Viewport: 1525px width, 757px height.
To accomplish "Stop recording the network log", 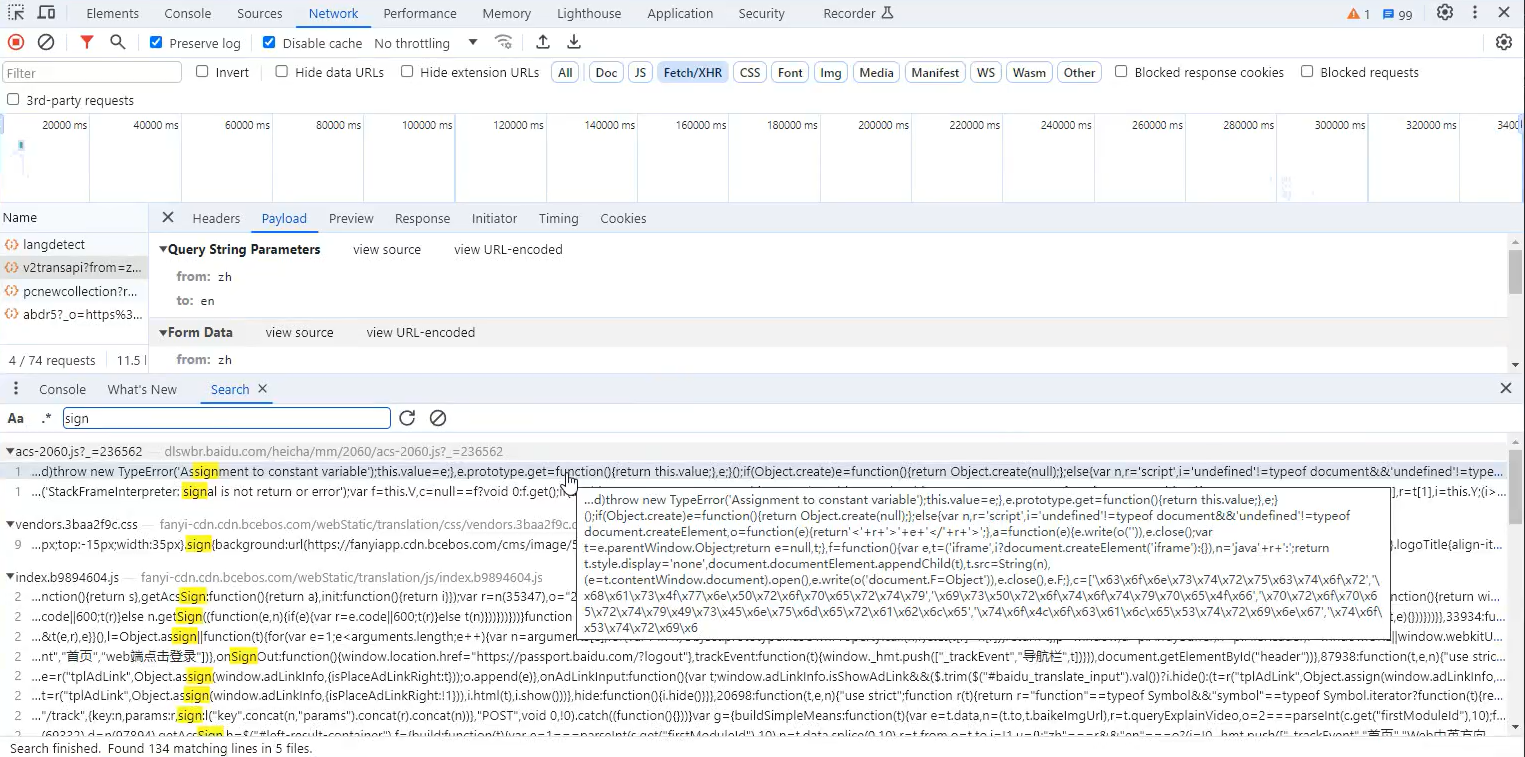I will click(x=16, y=42).
